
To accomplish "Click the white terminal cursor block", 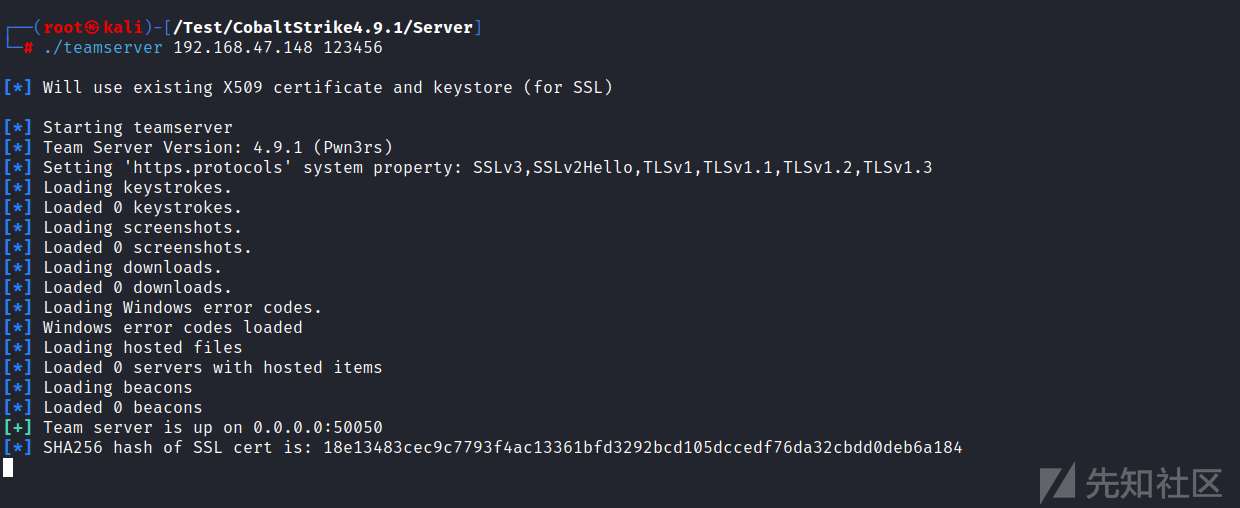I will click(8, 467).
